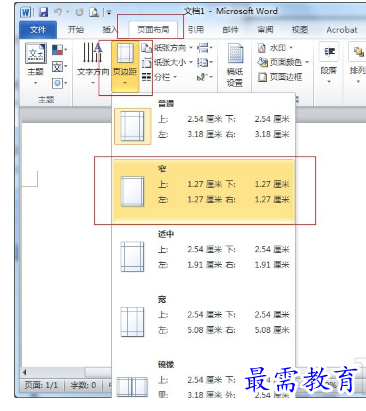Open the theme colors dropdown
366x411 pixels.
point(59,51)
